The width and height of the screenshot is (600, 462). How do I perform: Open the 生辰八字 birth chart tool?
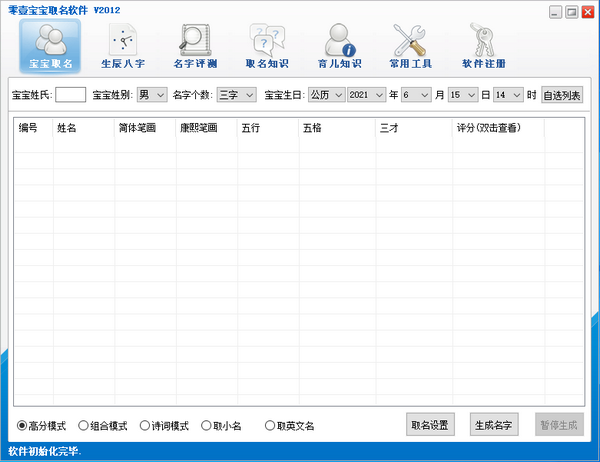[122, 45]
